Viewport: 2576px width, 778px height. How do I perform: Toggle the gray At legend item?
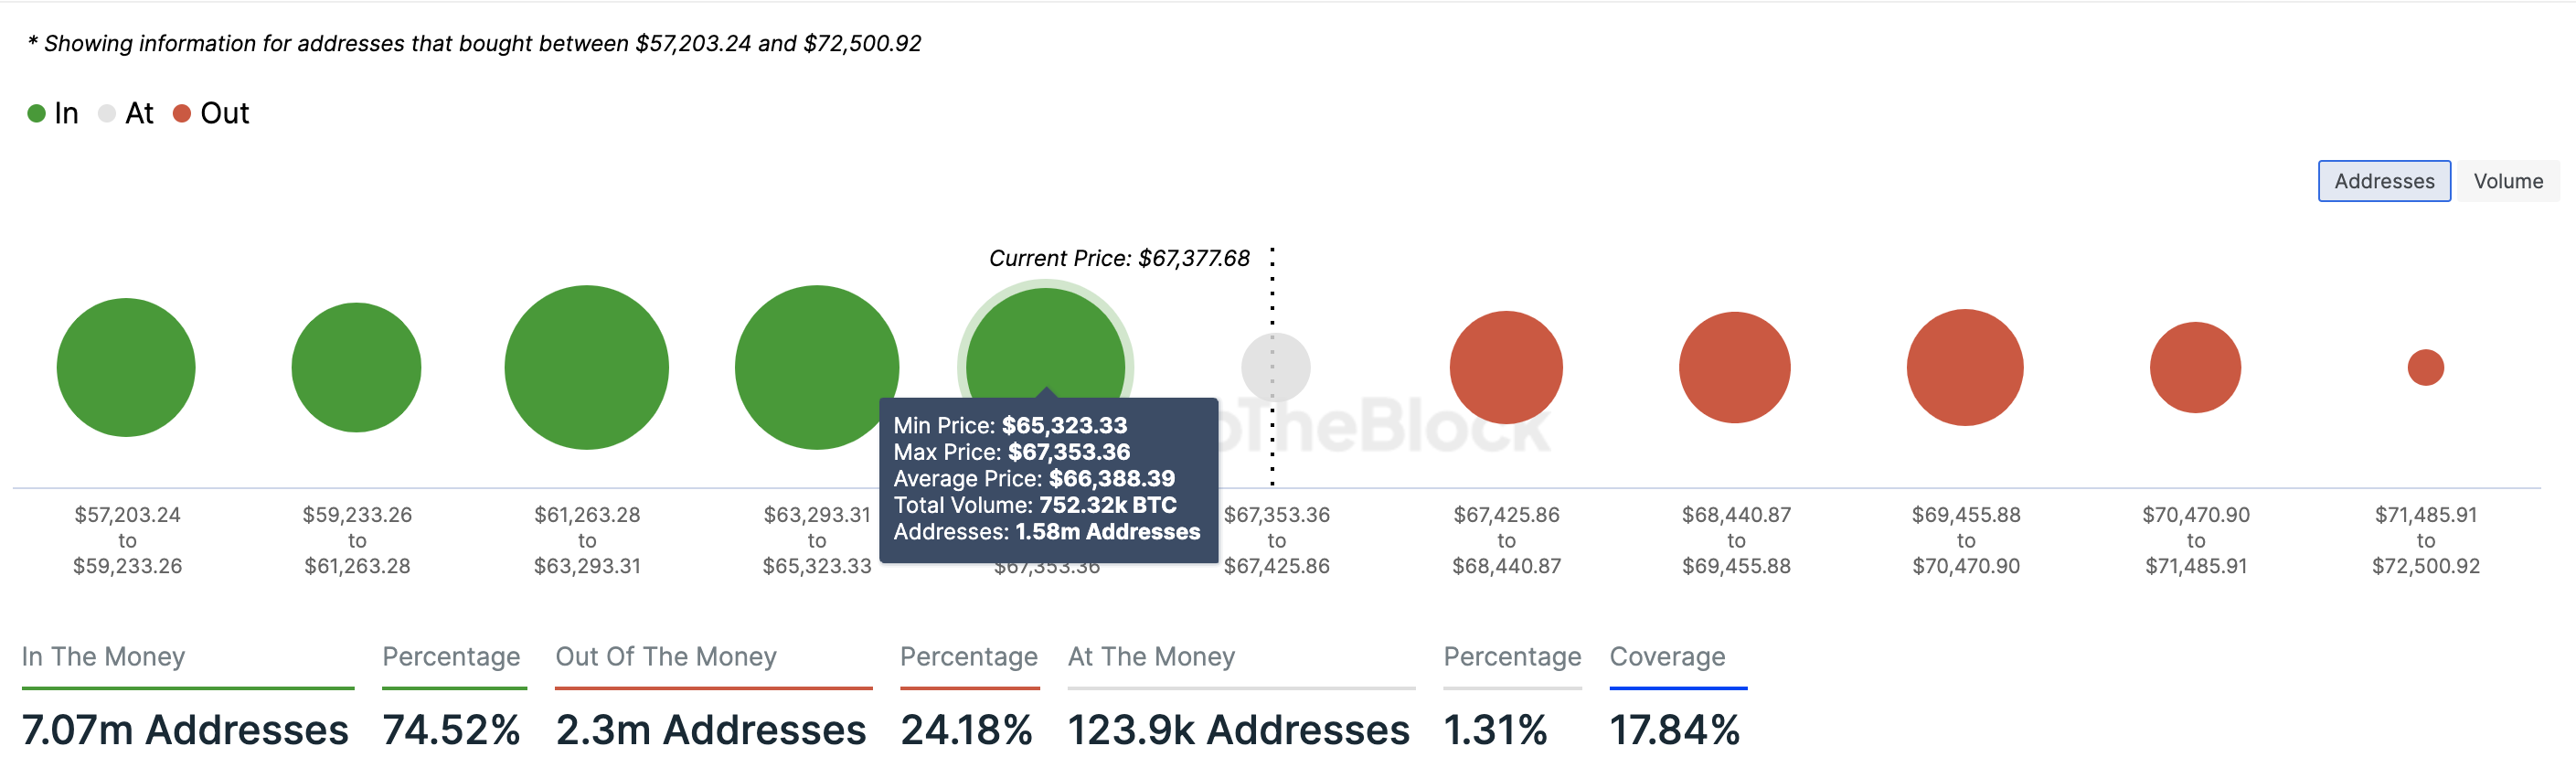point(127,113)
